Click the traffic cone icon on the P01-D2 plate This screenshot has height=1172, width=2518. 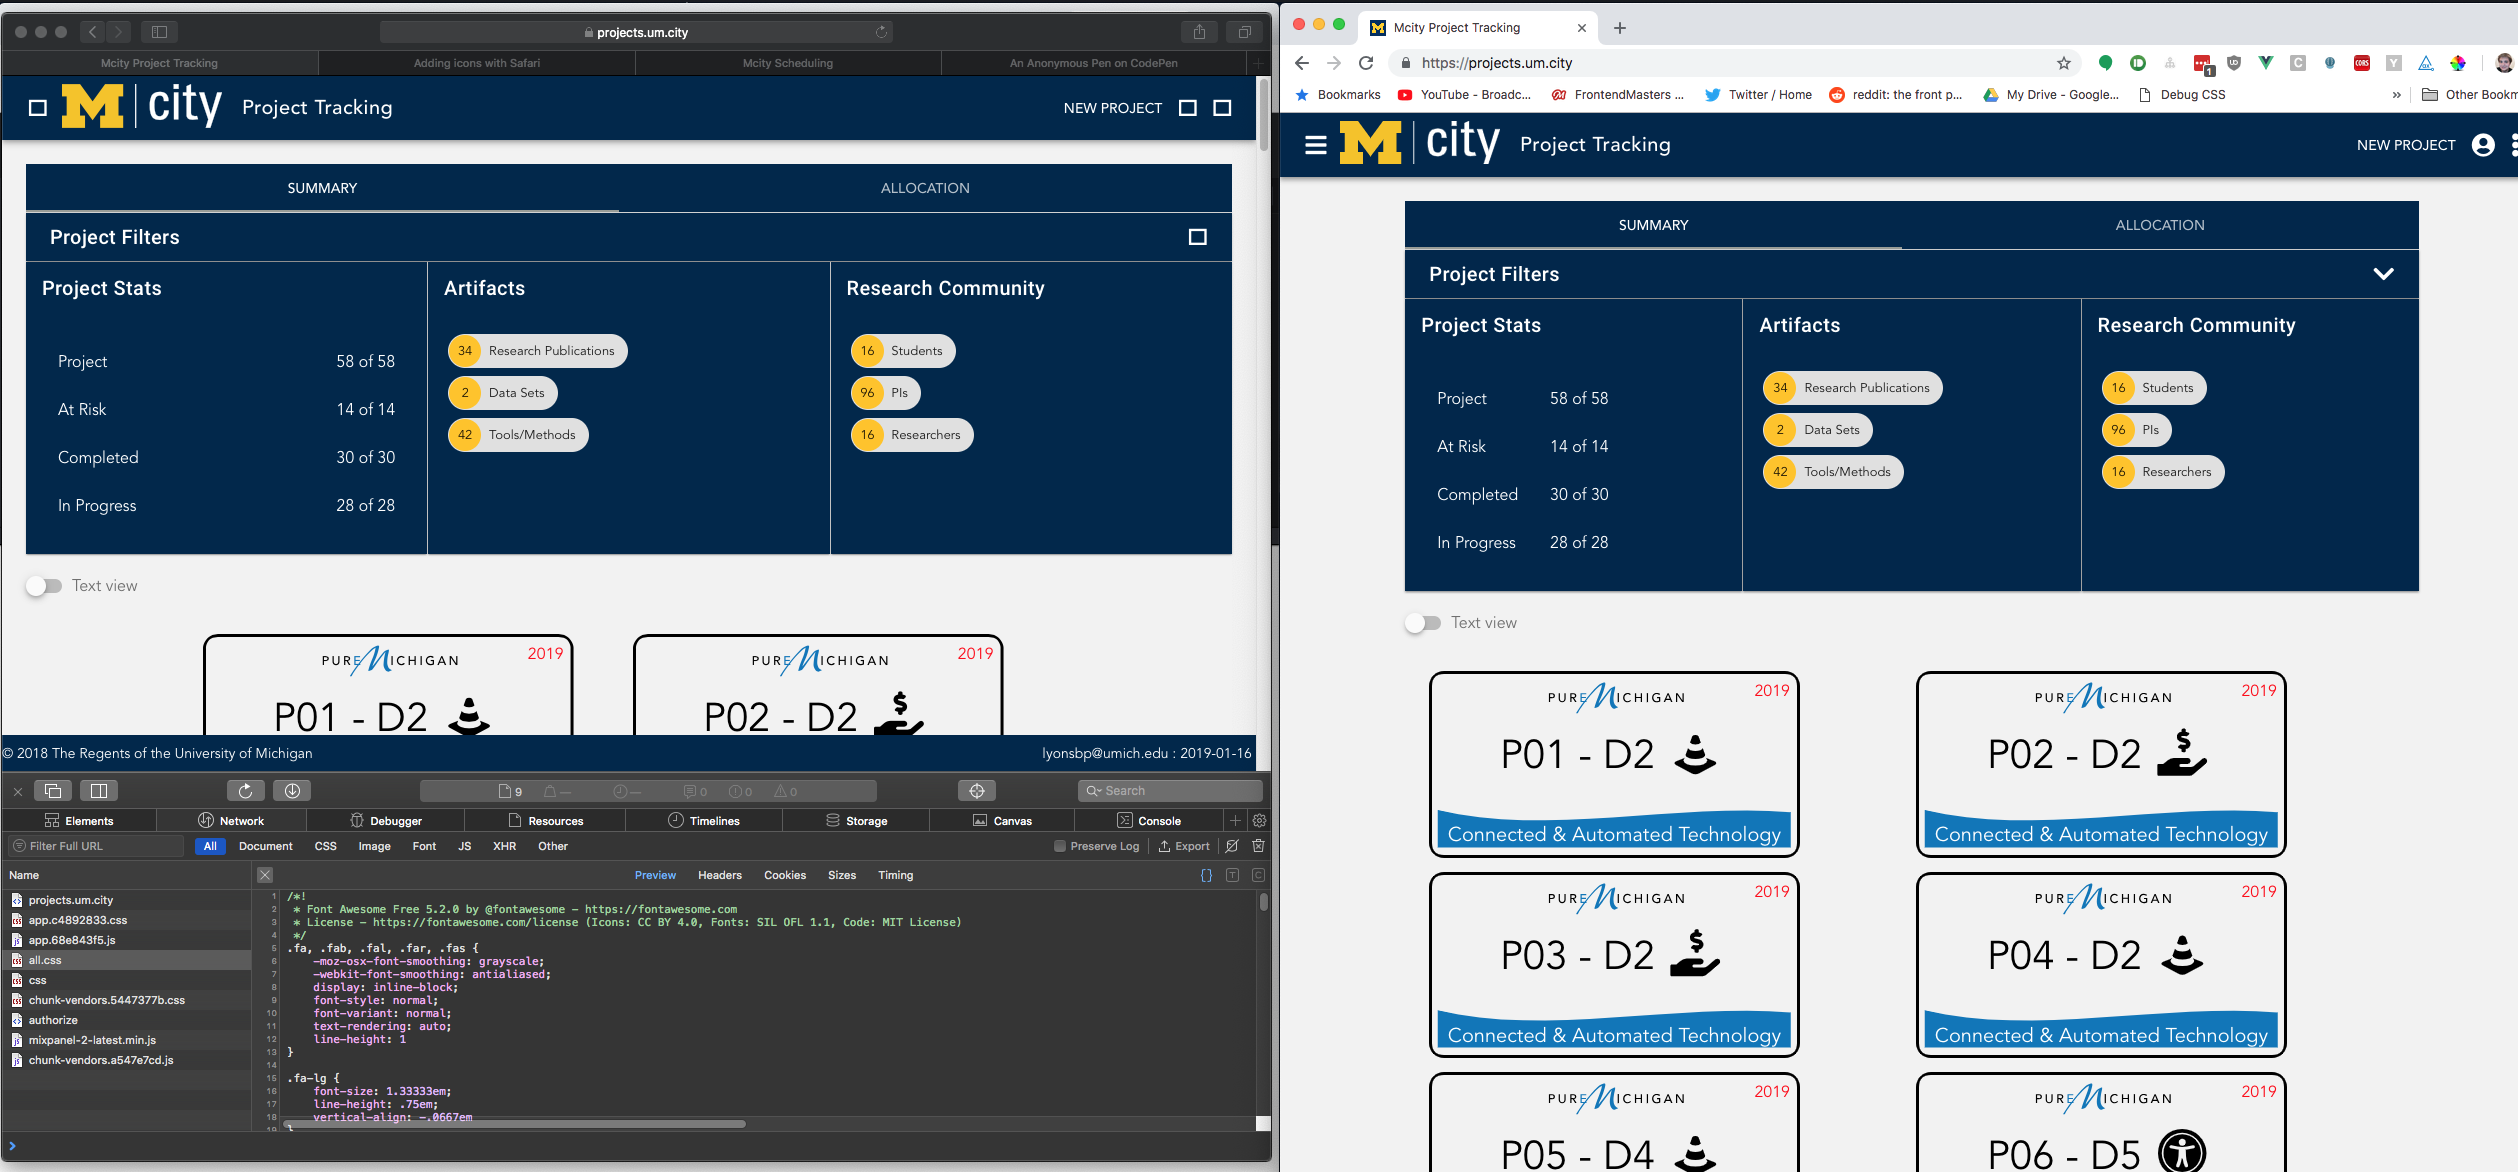pyautogui.click(x=1693, y=755)
